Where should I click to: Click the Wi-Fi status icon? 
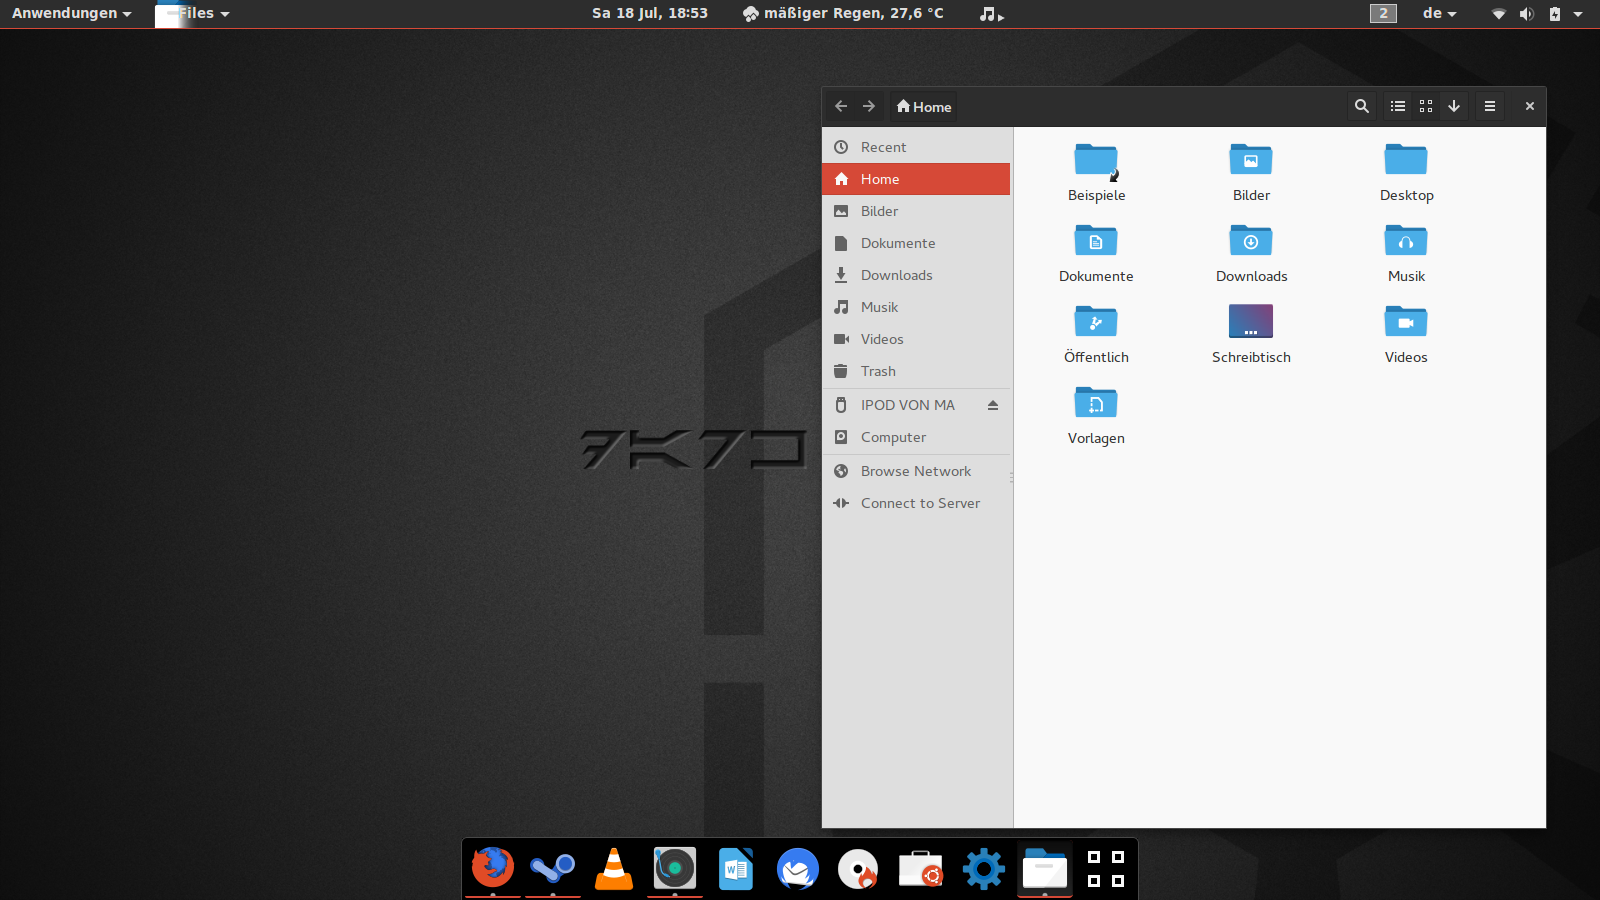[x=1499, y=14]
